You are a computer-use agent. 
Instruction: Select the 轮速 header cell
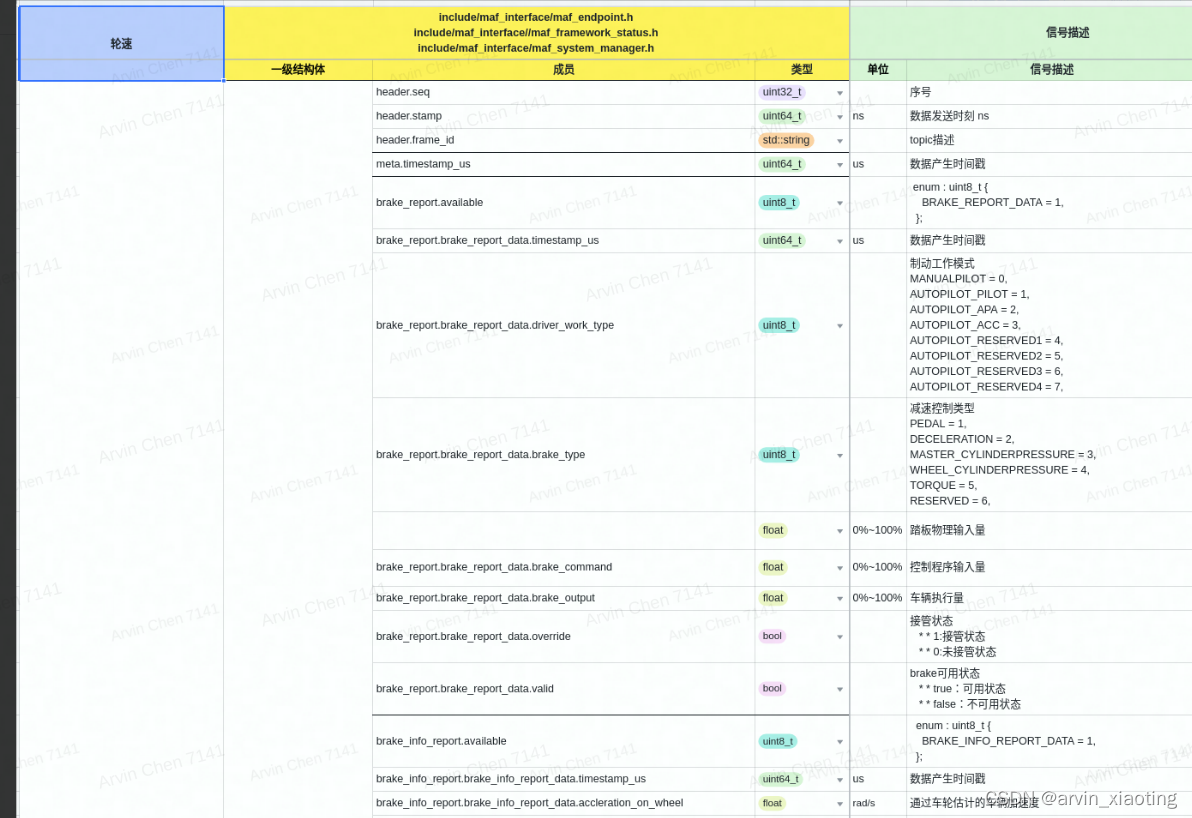tap(121, 43)
